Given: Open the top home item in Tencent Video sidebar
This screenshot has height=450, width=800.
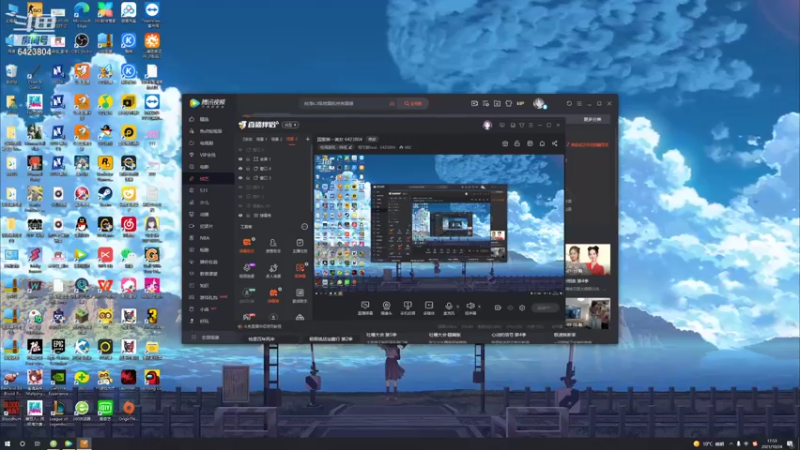Looking at the screenshot, I should [203, 119].
